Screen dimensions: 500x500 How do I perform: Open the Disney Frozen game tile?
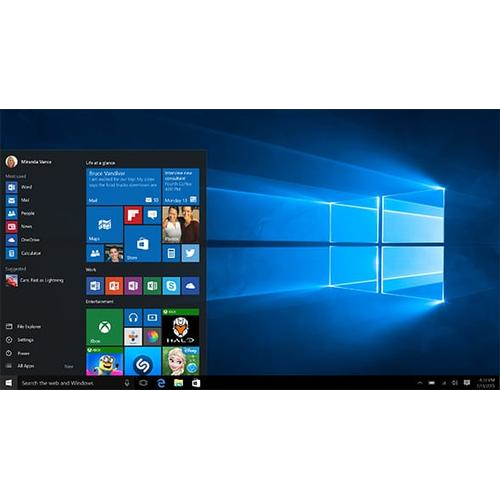pos(181,361)
